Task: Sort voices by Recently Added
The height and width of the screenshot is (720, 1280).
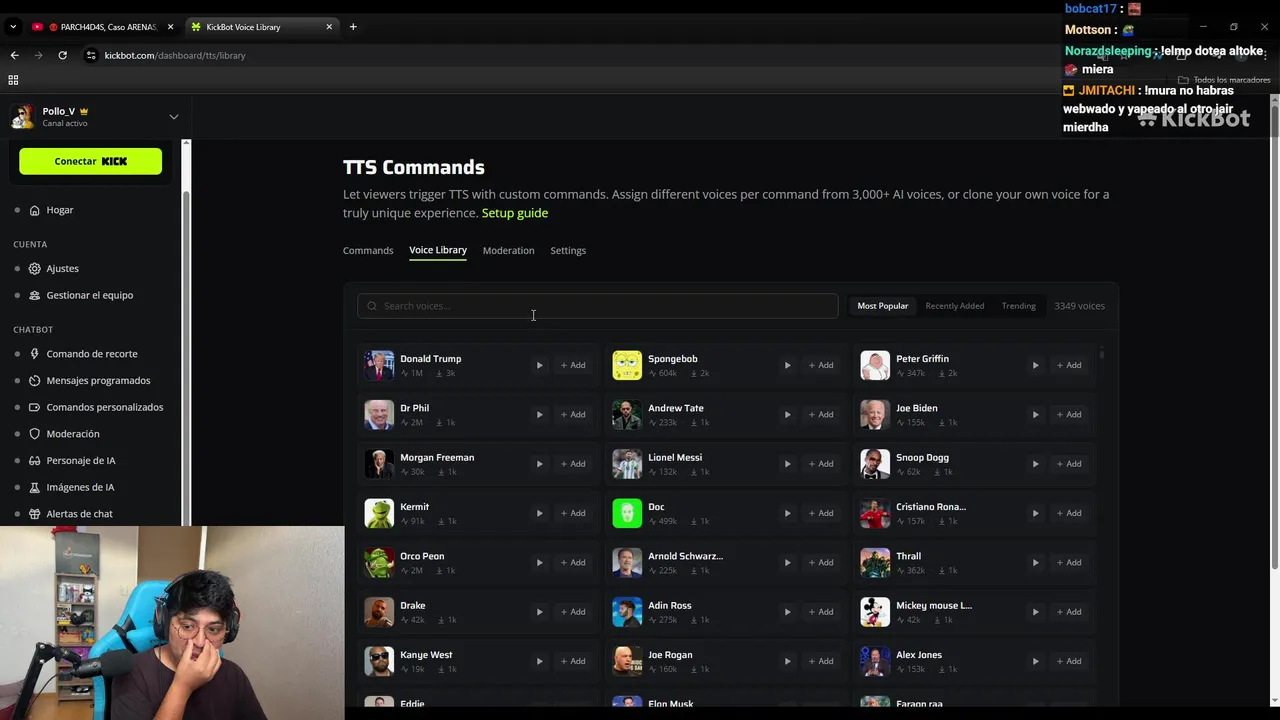Action: [x=954, y=306]
